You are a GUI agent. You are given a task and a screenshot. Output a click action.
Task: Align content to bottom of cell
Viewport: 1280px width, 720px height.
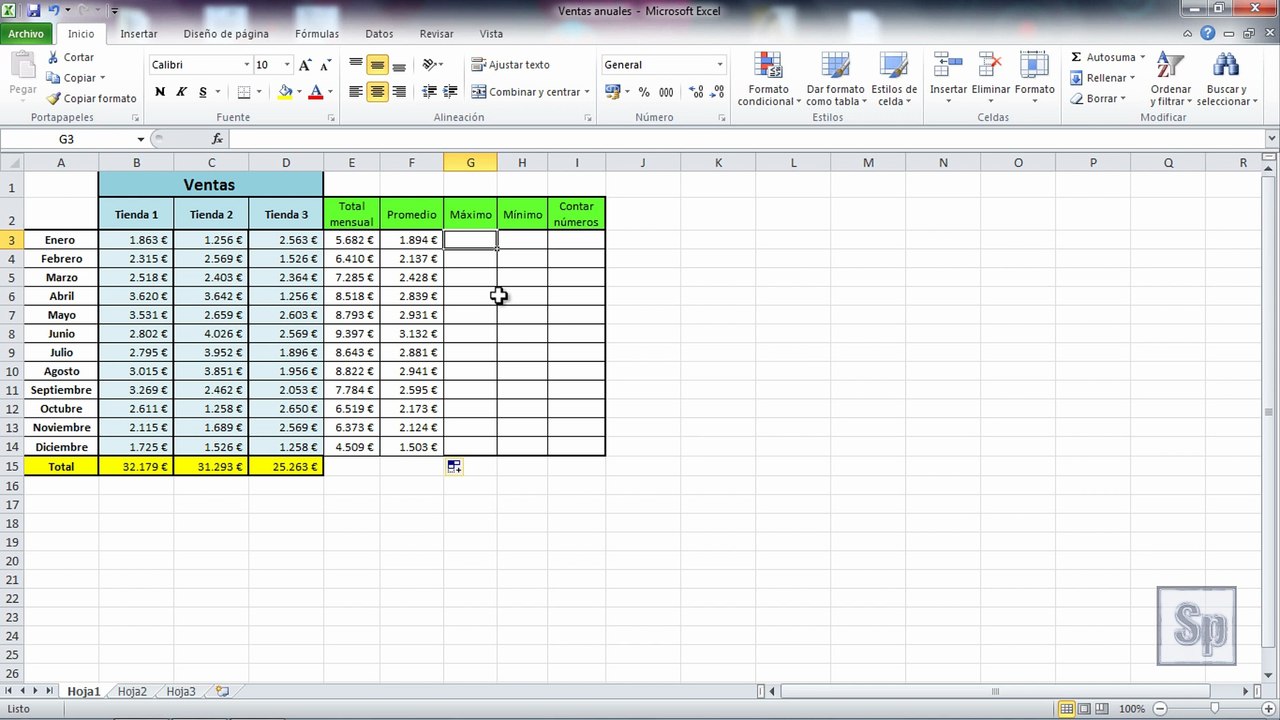coord(399,65)
